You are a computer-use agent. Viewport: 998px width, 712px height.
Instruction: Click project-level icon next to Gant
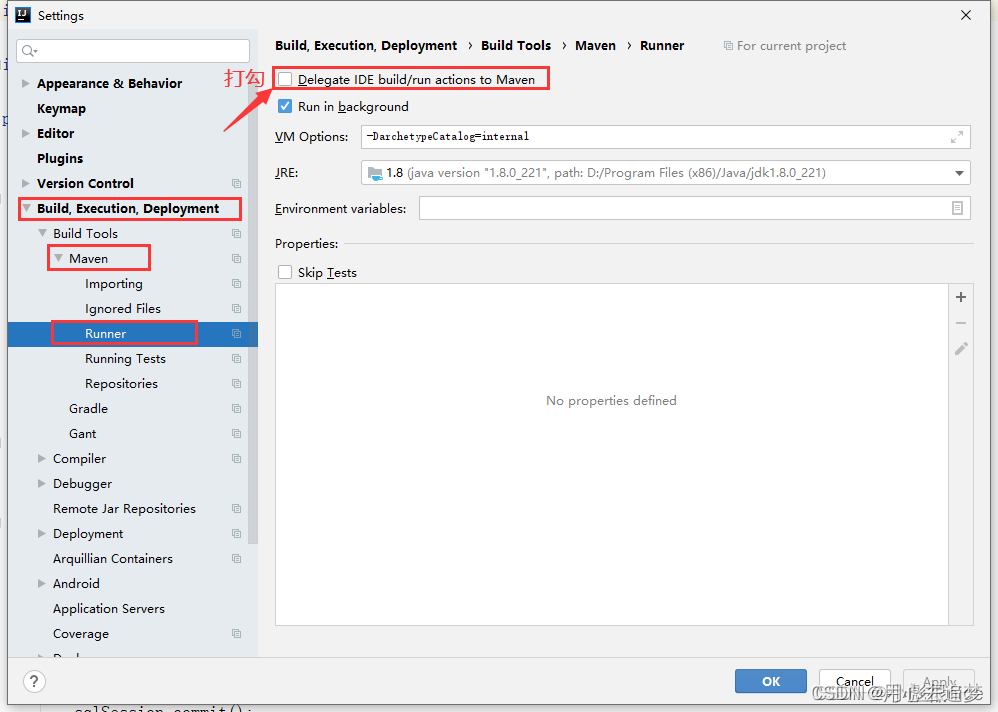[236, 433]
